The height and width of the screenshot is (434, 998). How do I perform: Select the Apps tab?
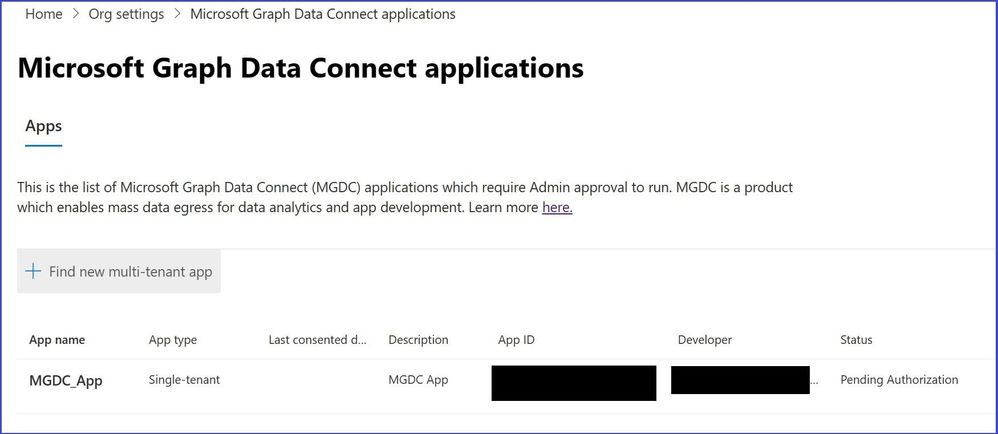(x=43, y=126)
